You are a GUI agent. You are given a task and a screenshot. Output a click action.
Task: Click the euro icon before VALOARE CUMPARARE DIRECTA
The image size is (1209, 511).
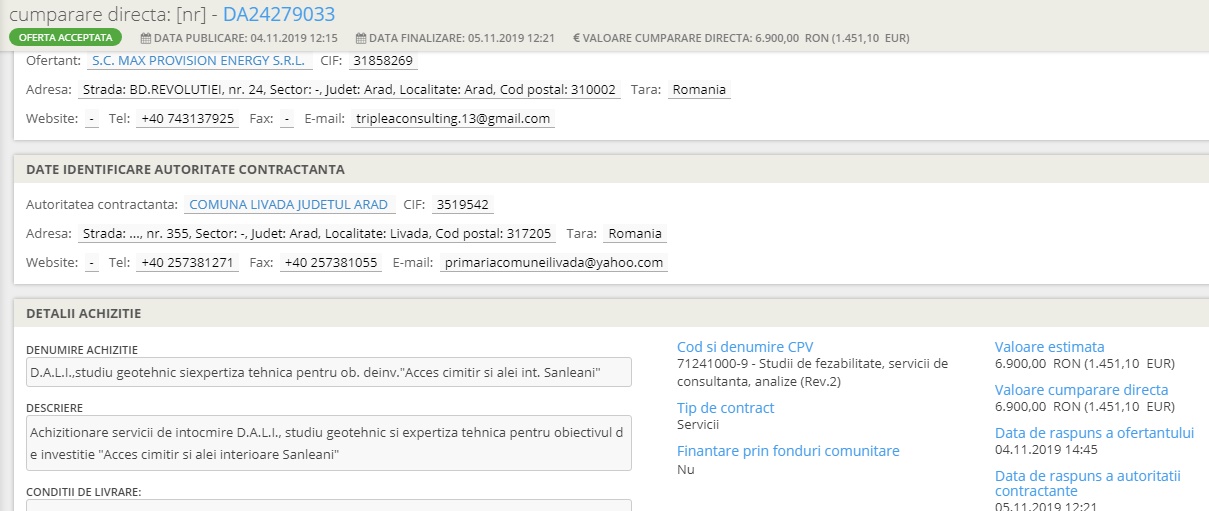click(577, 38)
